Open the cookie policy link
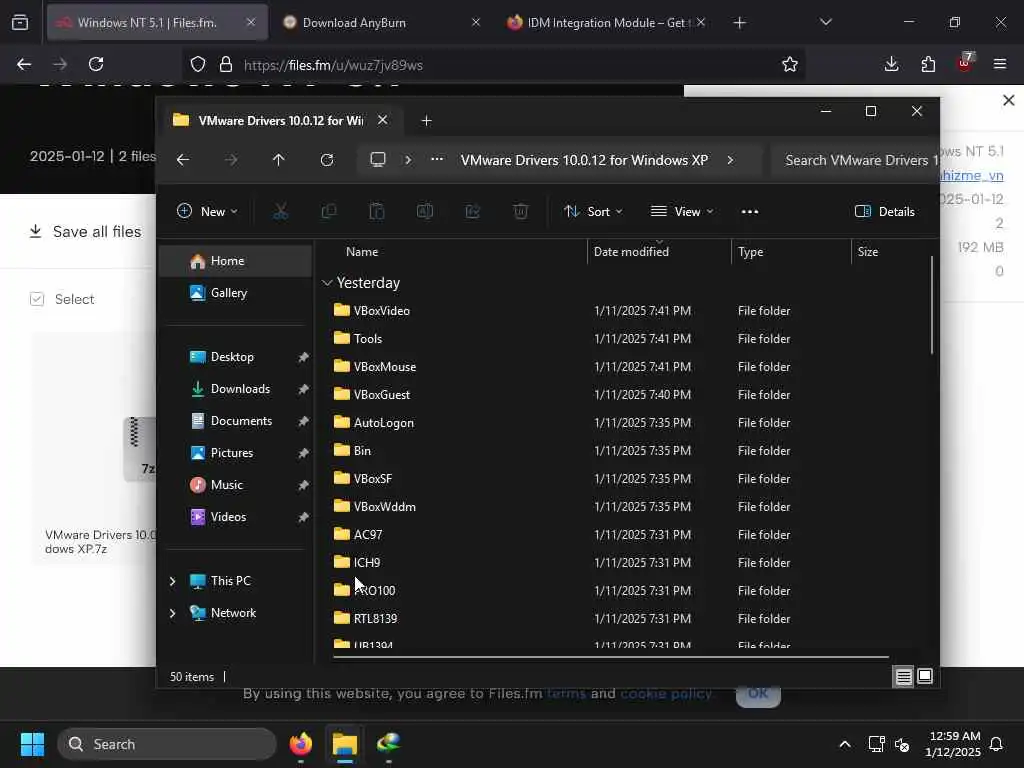Viewport: 1024px width, 768px height. (665, 694)
